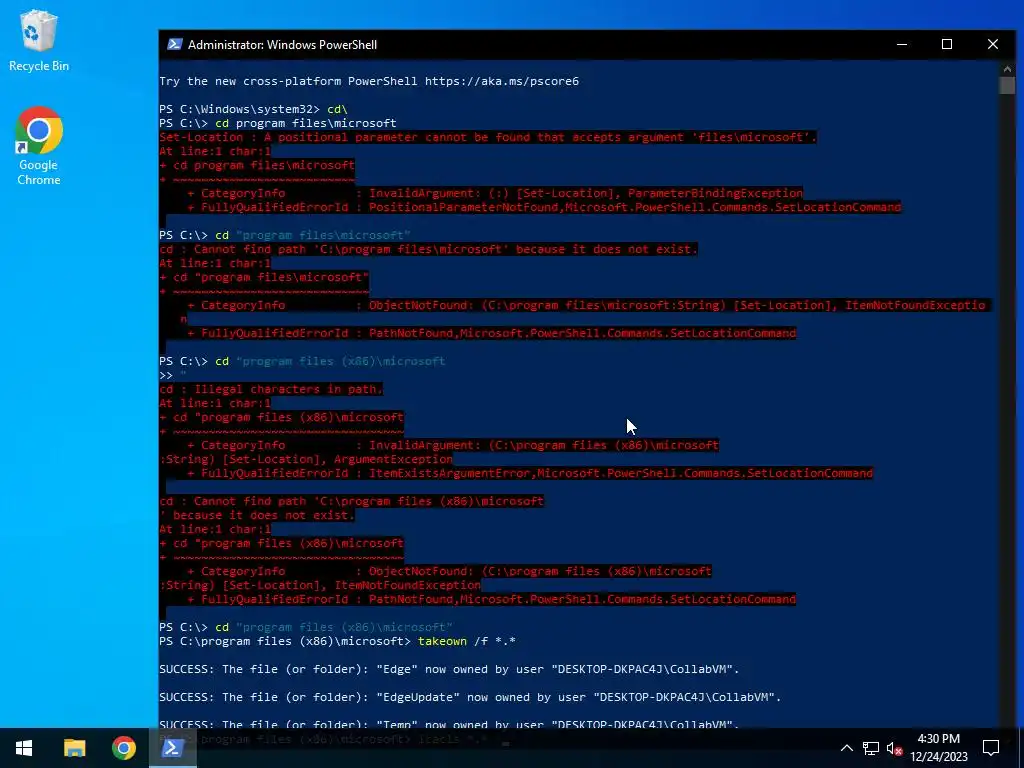This screenshot has height=768, width=1024.
Task: Click the 'Illegal characters in path.' error
Action: tap(271, 389)
